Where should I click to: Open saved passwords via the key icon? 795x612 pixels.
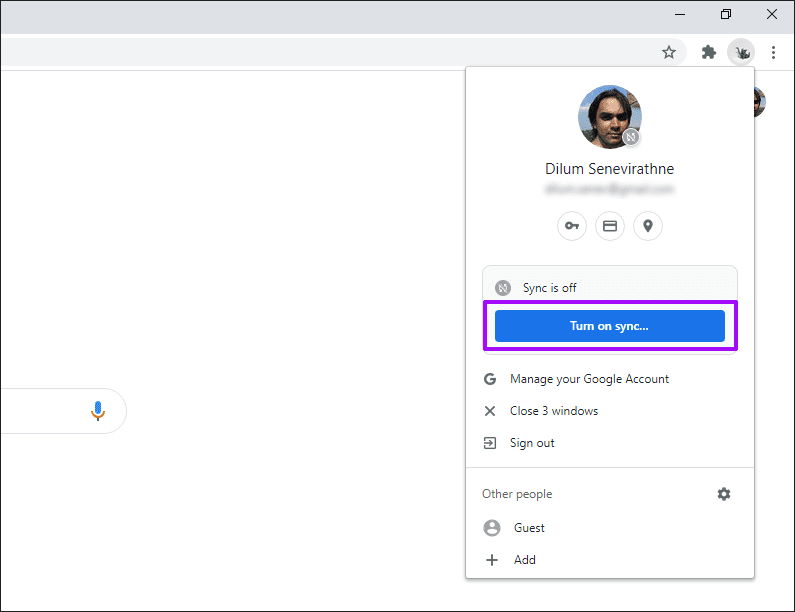571,226
